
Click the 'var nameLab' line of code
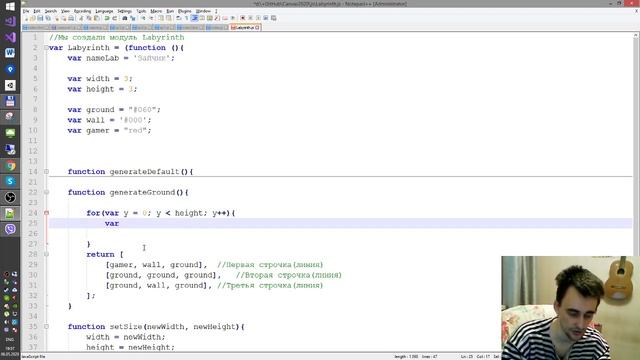[x=121, y=58]
